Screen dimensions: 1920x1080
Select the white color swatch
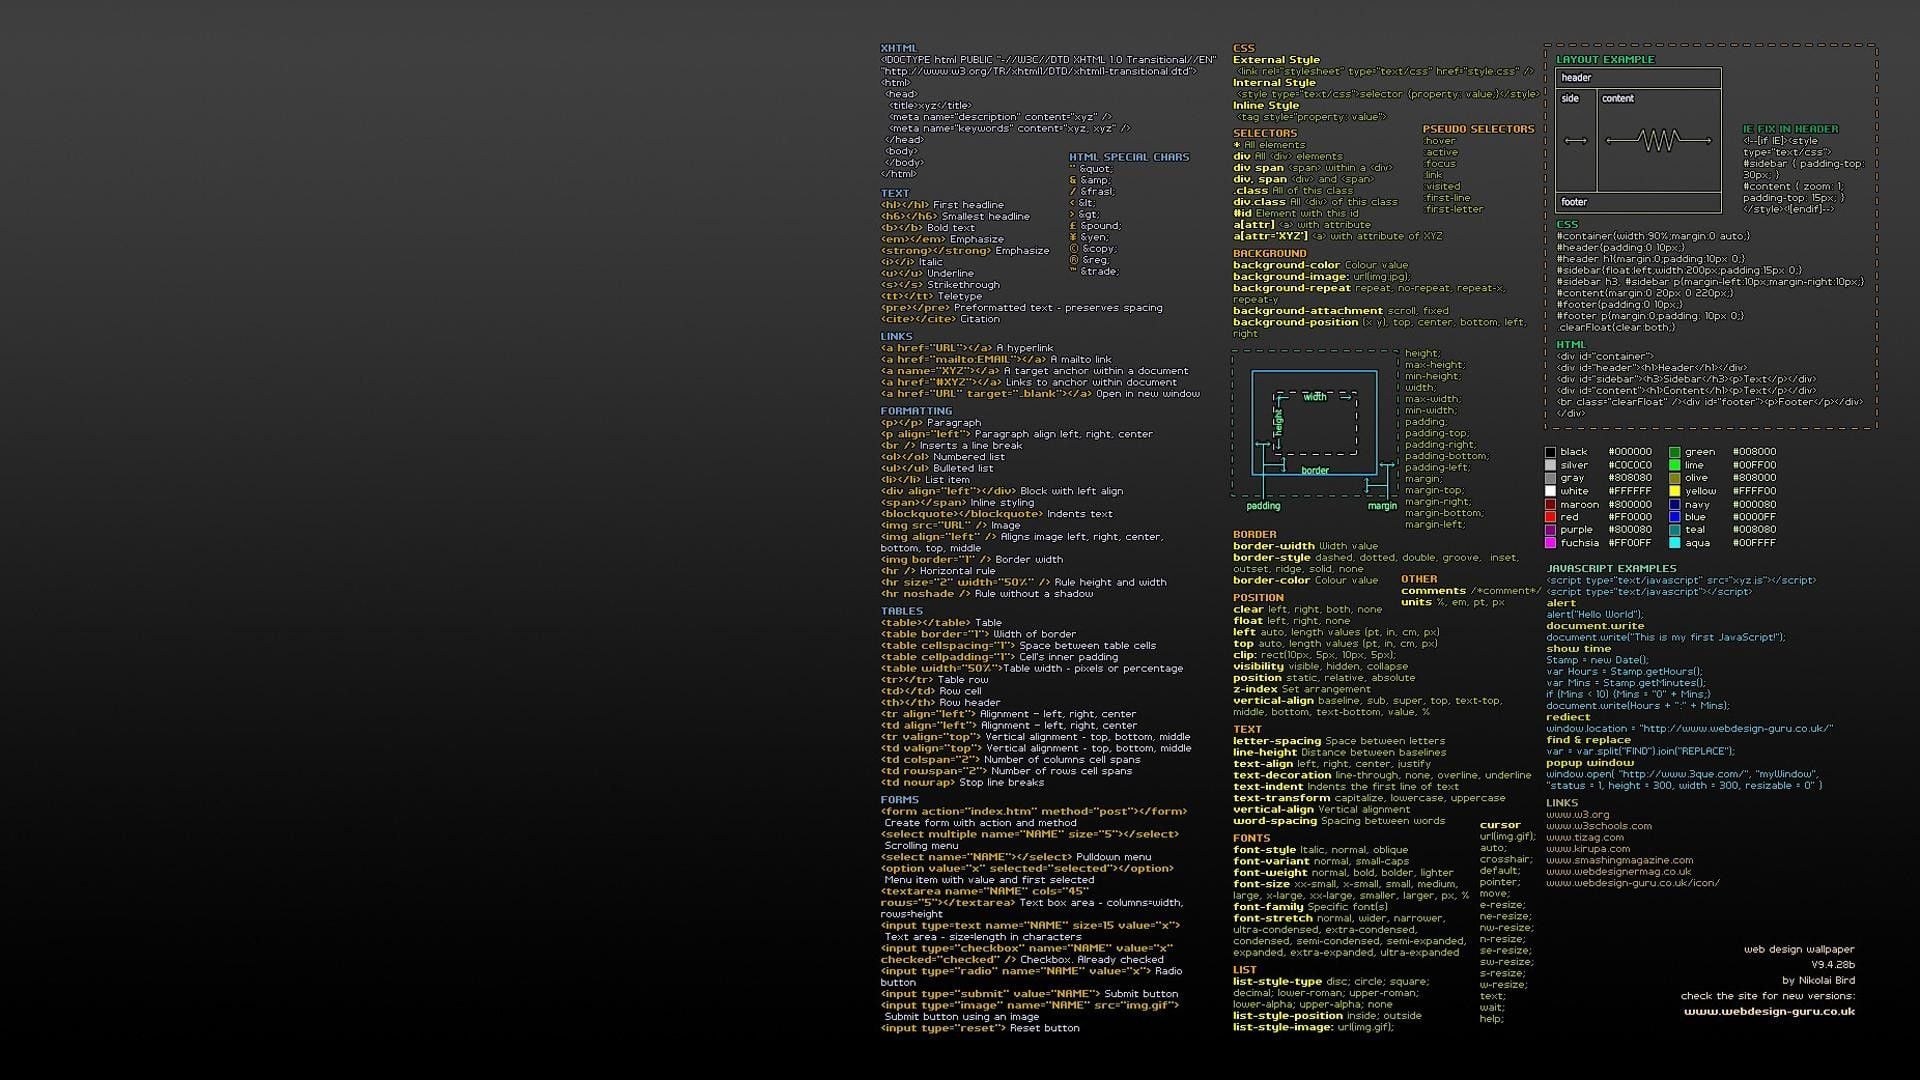tap(1549, 491)
